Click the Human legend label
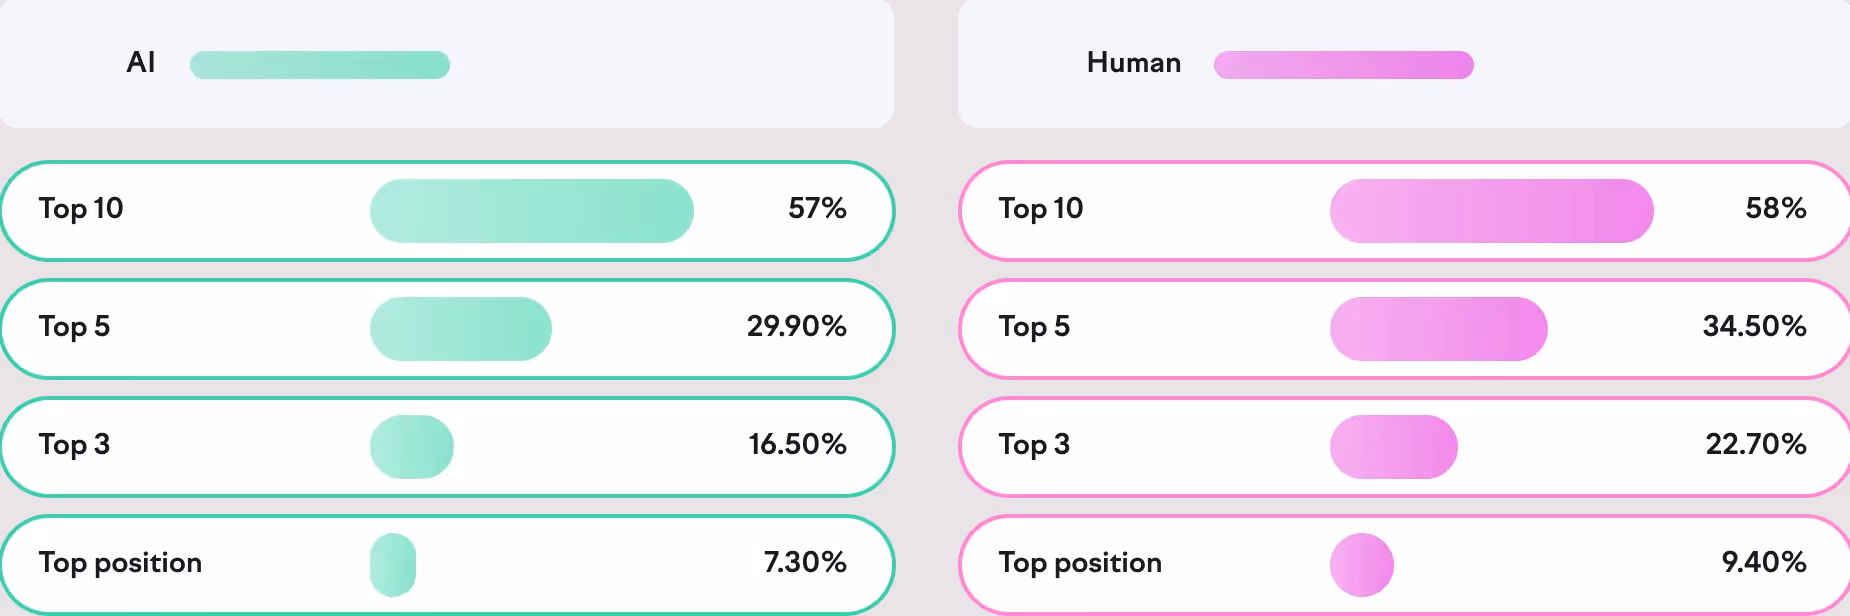This screenshot has height=616, width=1850. tap(1134, 63)
